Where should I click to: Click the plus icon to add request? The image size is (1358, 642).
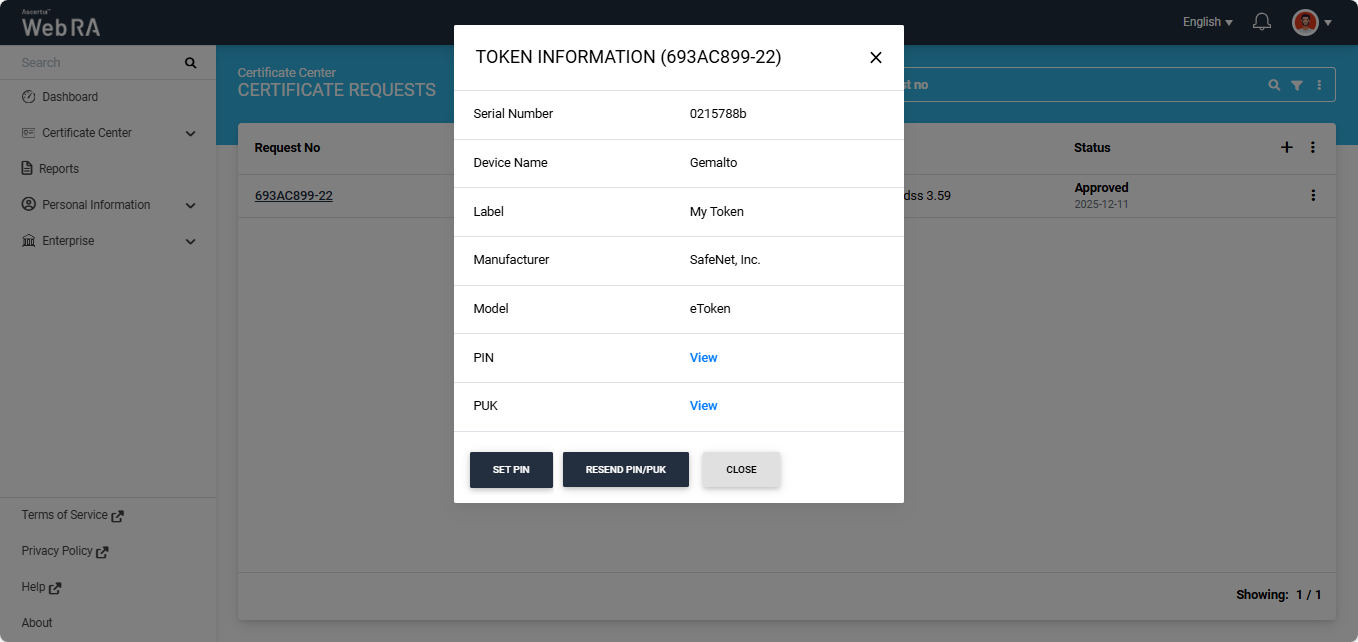(x=1287, y=148)
